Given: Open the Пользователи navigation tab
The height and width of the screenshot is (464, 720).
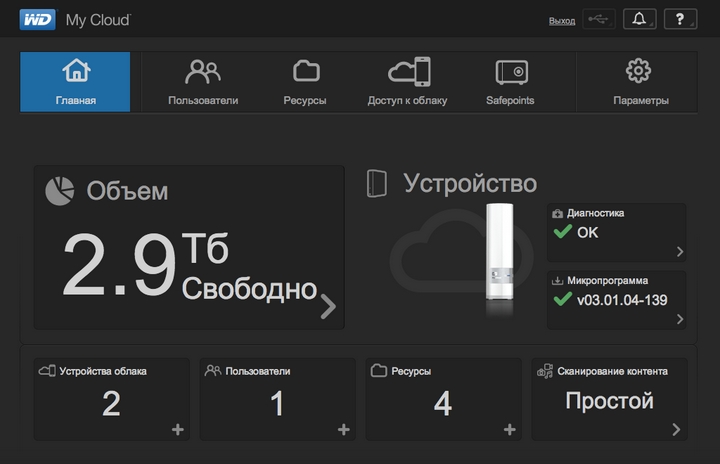Looking at the screenshot, I should tap(203, 82).
